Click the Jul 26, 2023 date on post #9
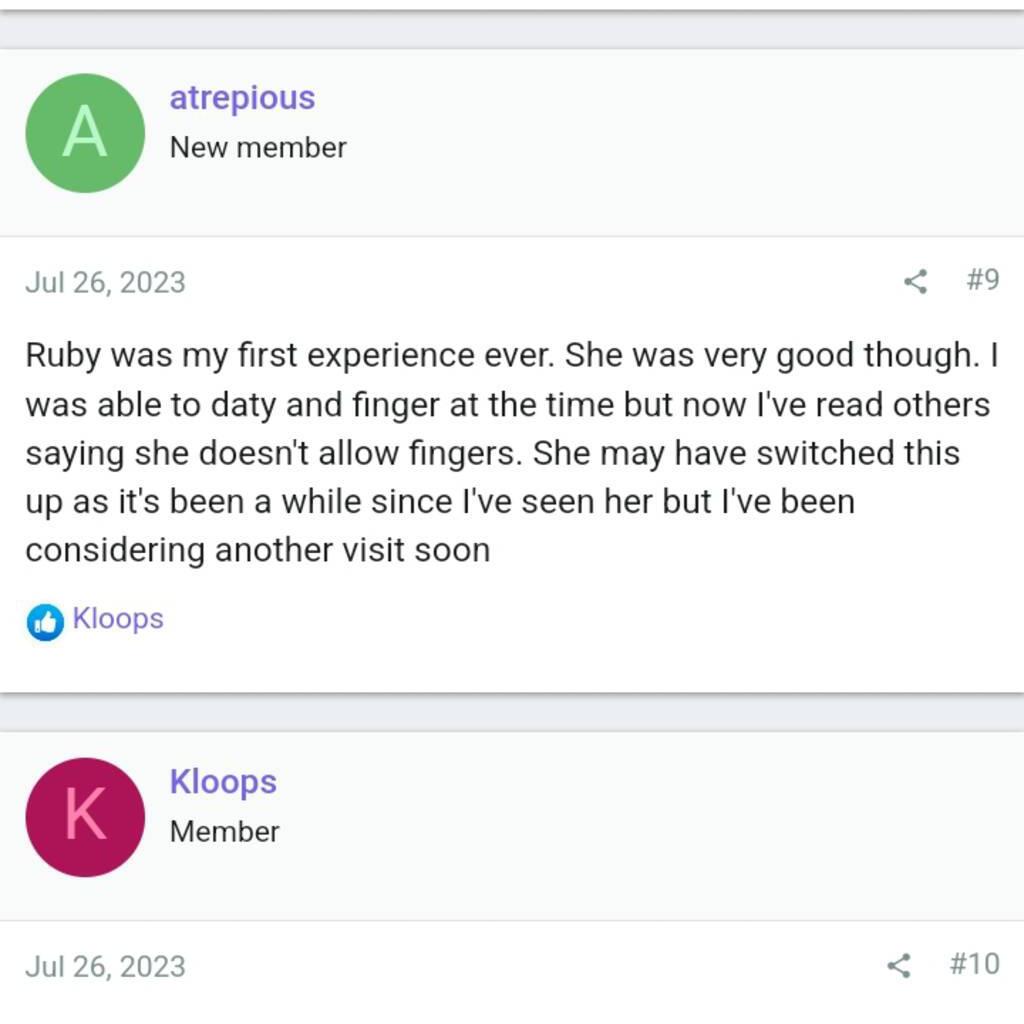Viewport: 1024px width, 1024px height. click(106, 283)
